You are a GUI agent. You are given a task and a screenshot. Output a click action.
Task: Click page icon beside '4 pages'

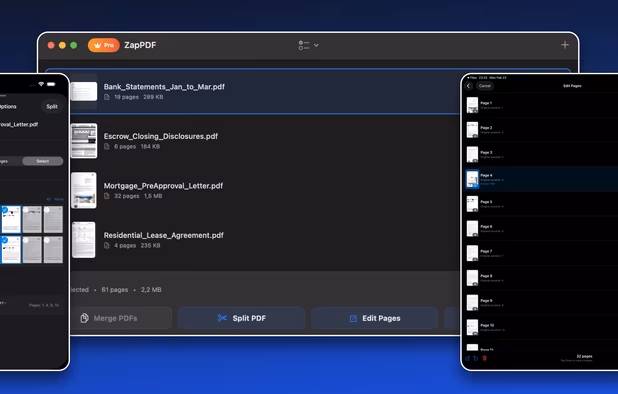pos(107,245)
